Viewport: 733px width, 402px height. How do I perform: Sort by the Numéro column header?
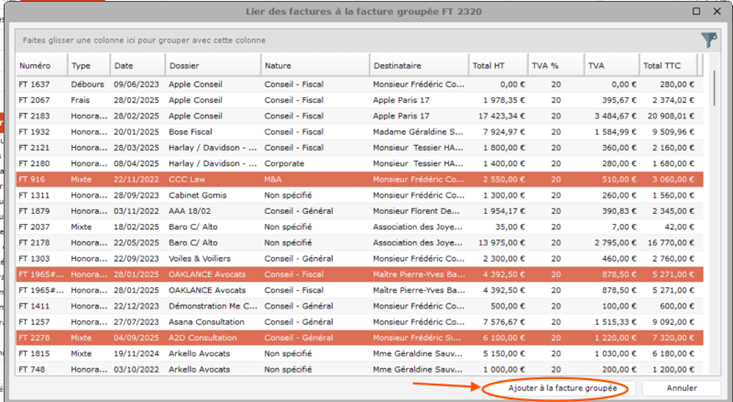click(x=41, y=64)
